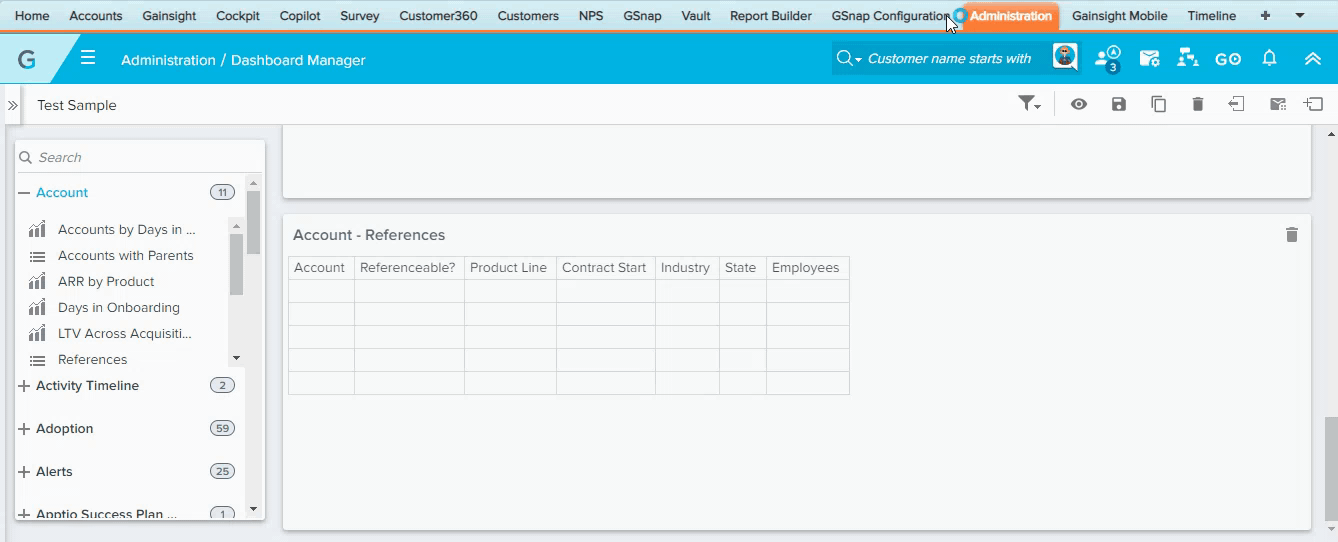Open the mail settings icon in header

pyautogui.click(x=1149, y=59)
